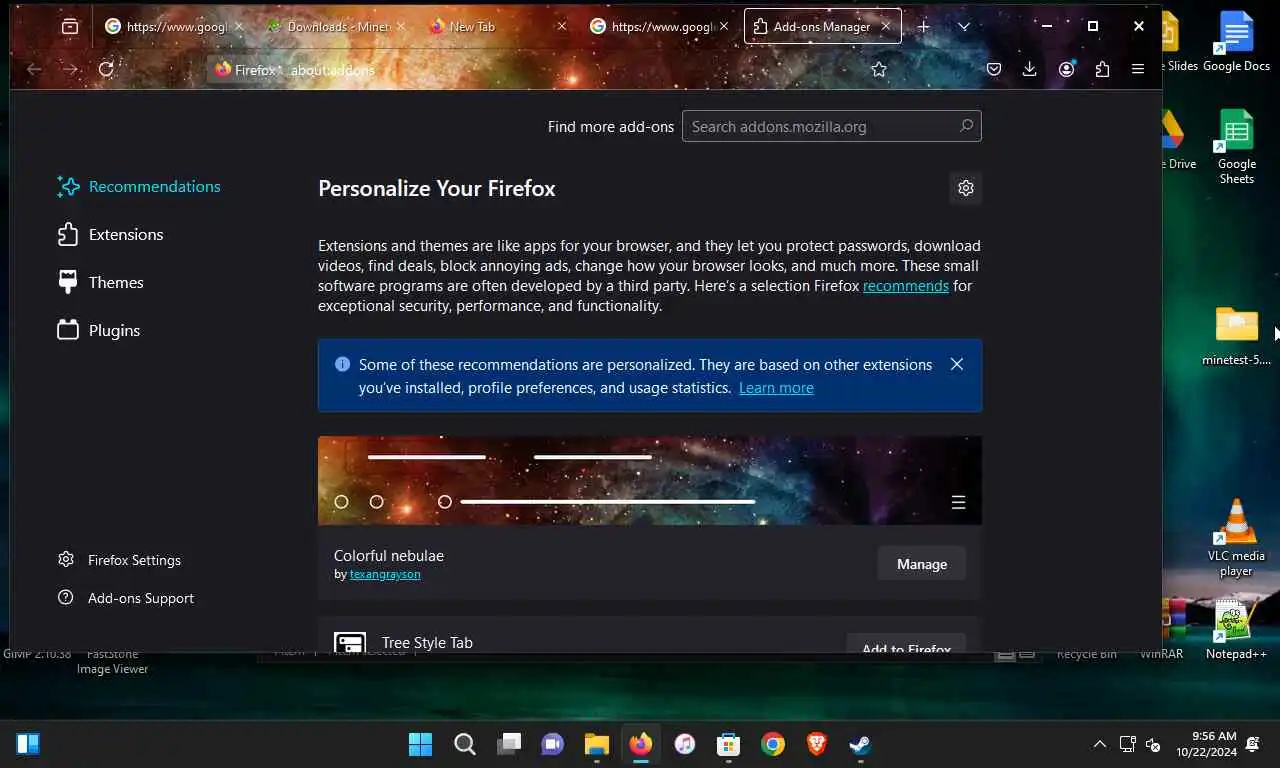Screen dimensions: 1280x768
Task: Open iTunes from taskbar
Action: [685, 744]
